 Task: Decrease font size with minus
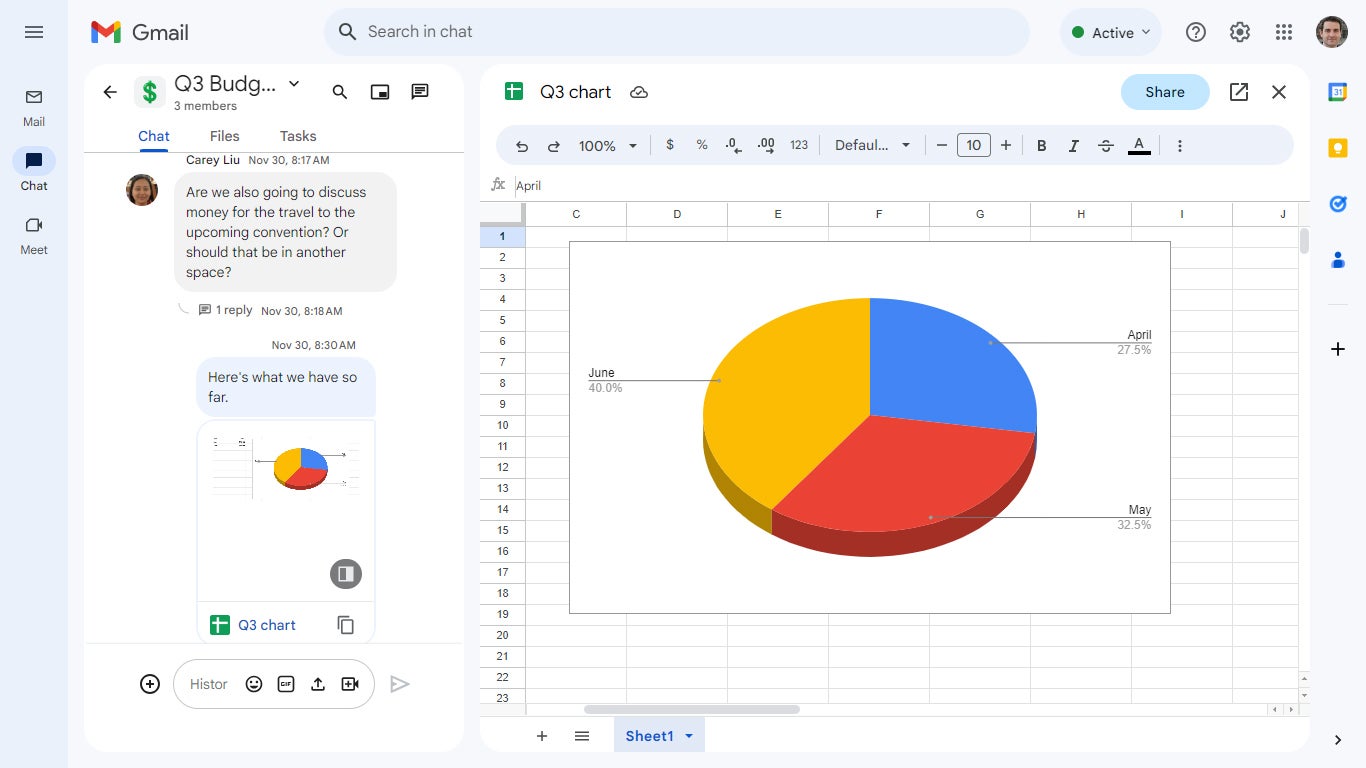coord(942,146)
